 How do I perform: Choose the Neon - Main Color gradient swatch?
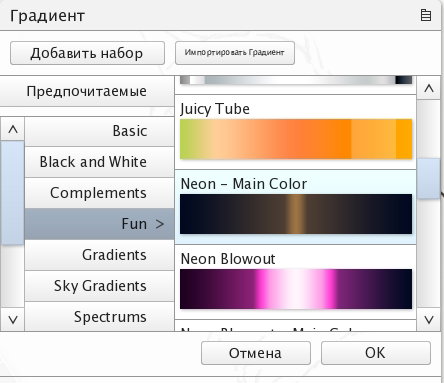296,214
